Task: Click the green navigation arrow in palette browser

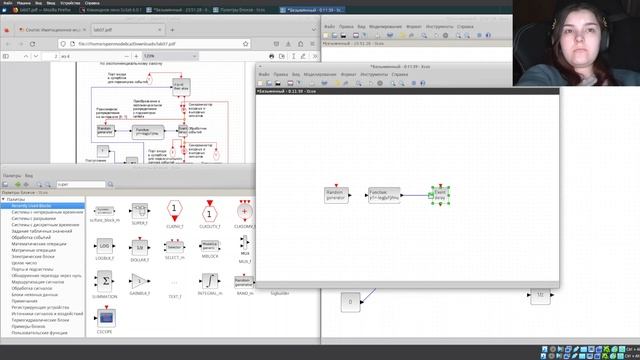Action: (x=18, y=184)
